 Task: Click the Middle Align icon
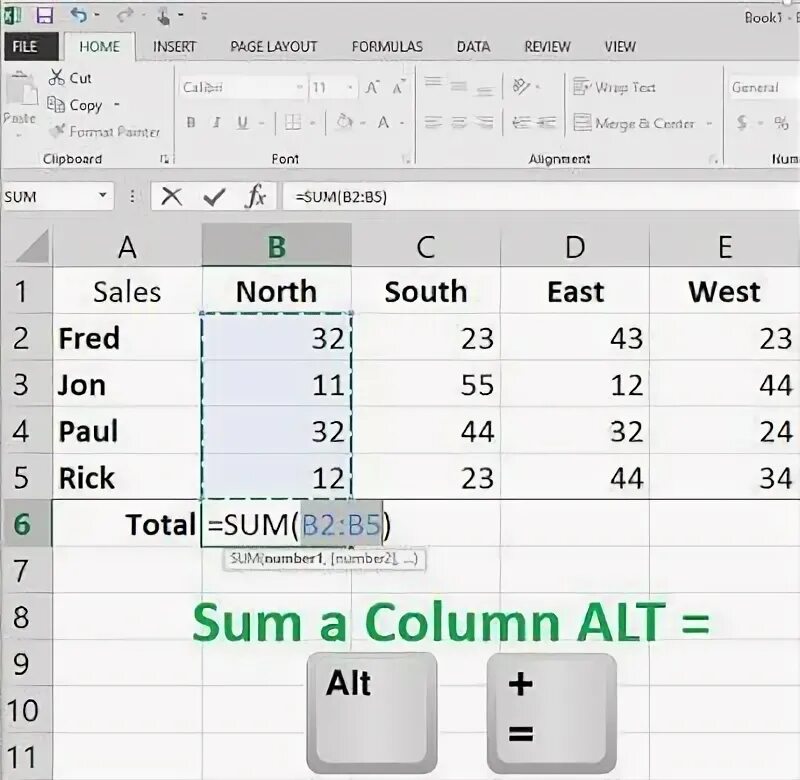458,87
